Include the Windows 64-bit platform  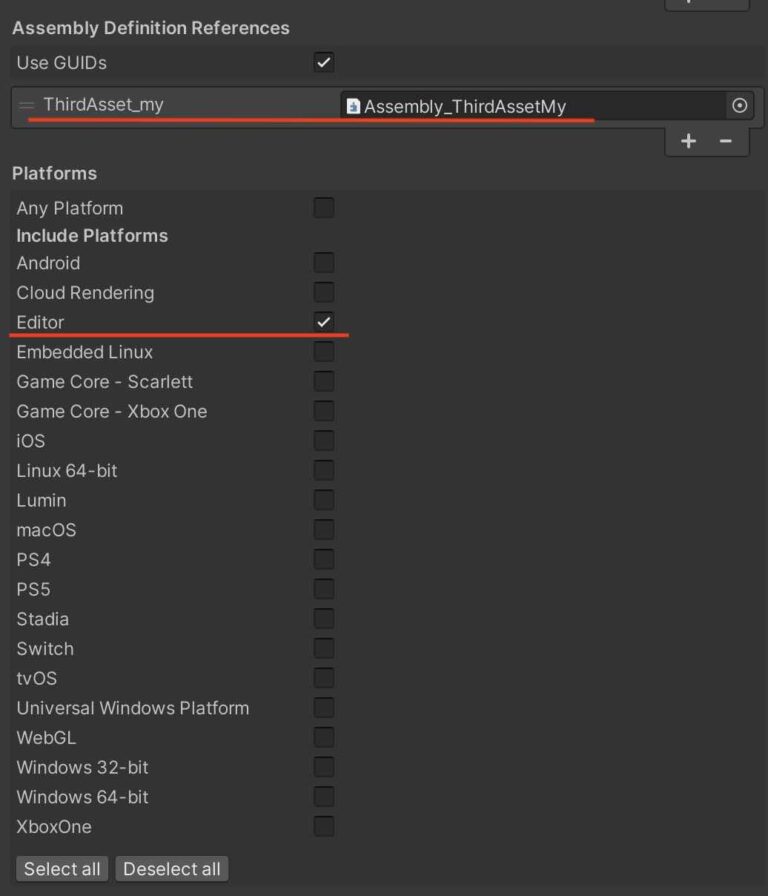[x=322, y=796]
